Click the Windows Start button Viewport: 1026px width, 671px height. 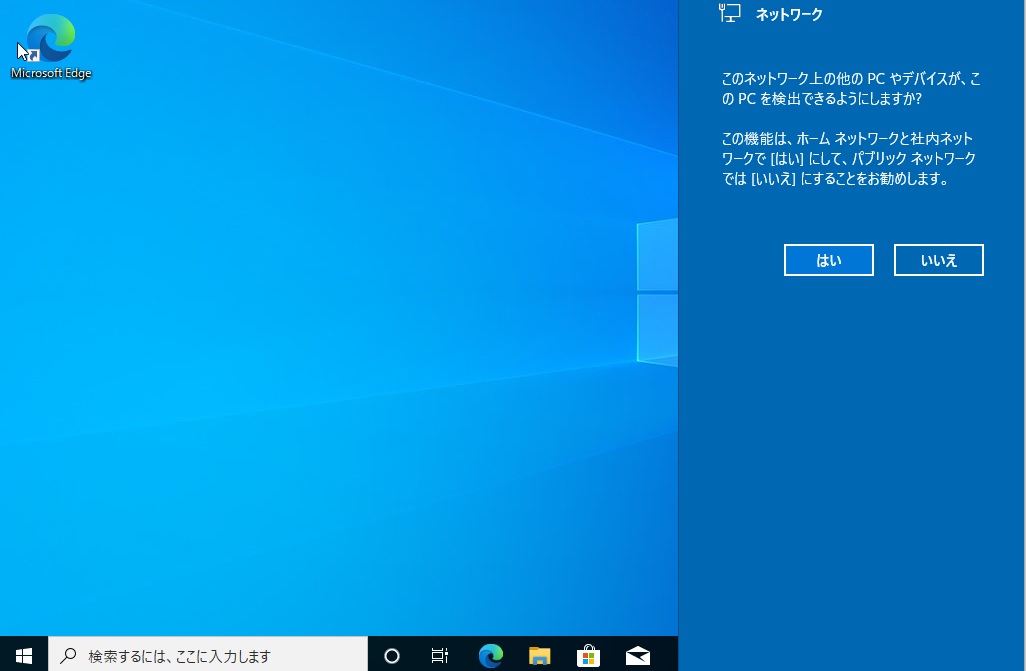[x=24, y=655]
